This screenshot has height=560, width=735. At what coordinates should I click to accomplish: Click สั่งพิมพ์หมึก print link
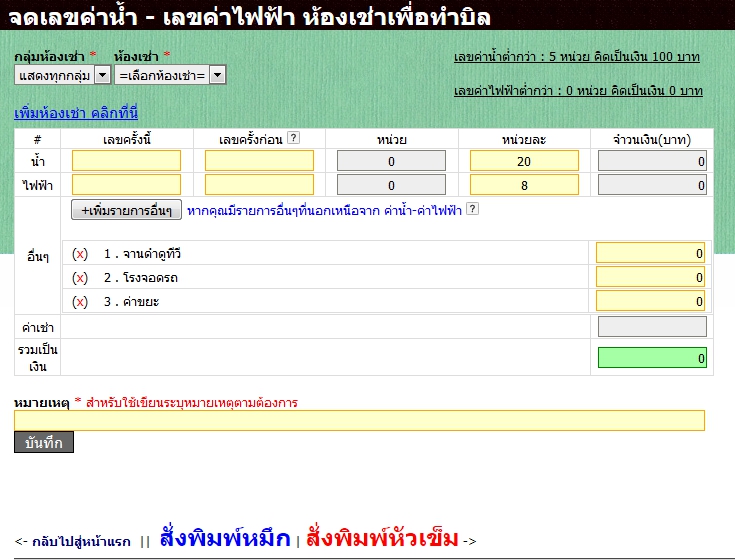point(224,538)
